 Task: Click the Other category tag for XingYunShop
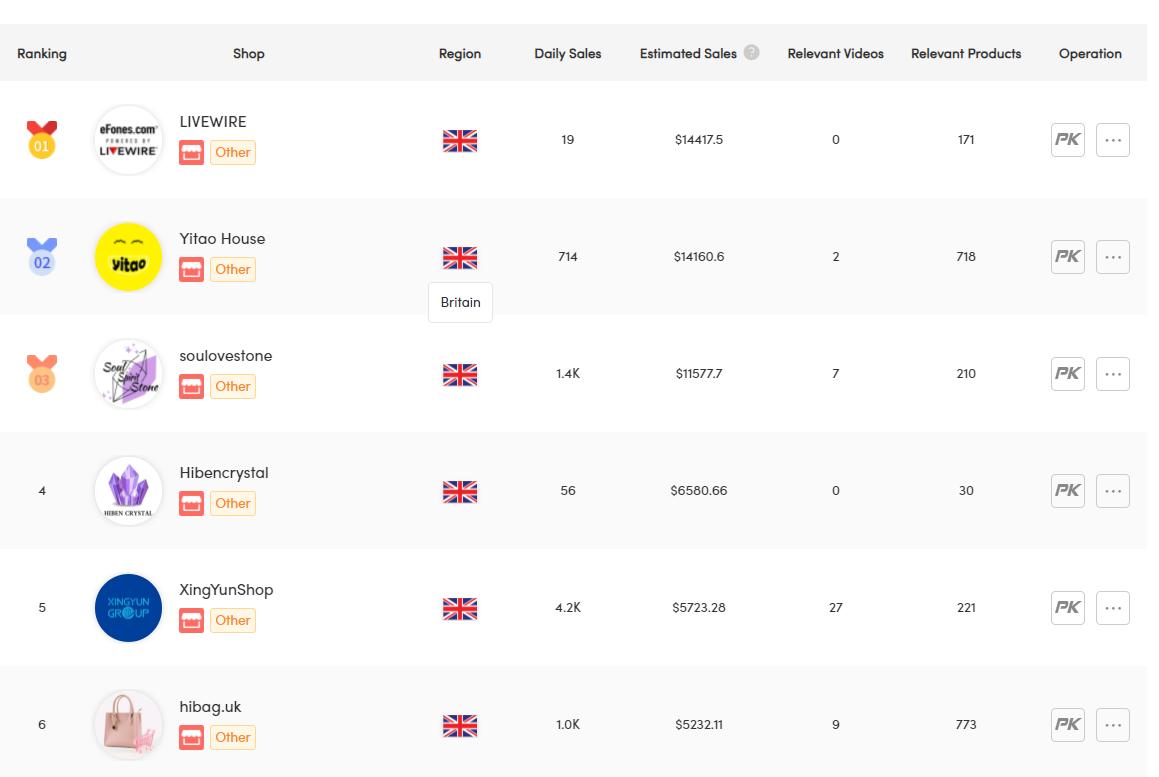(x=233, y=620)
